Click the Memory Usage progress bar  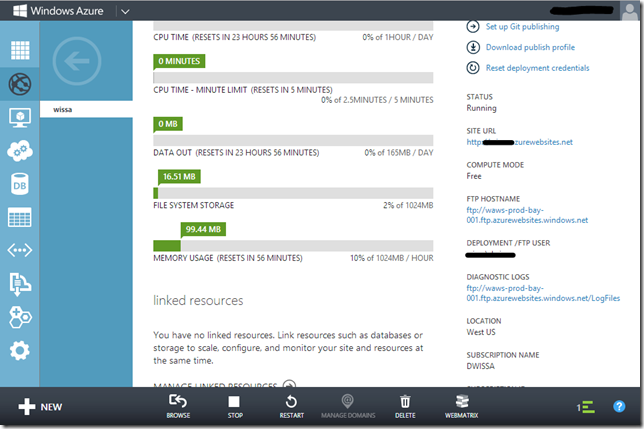[x=293, y=245]
